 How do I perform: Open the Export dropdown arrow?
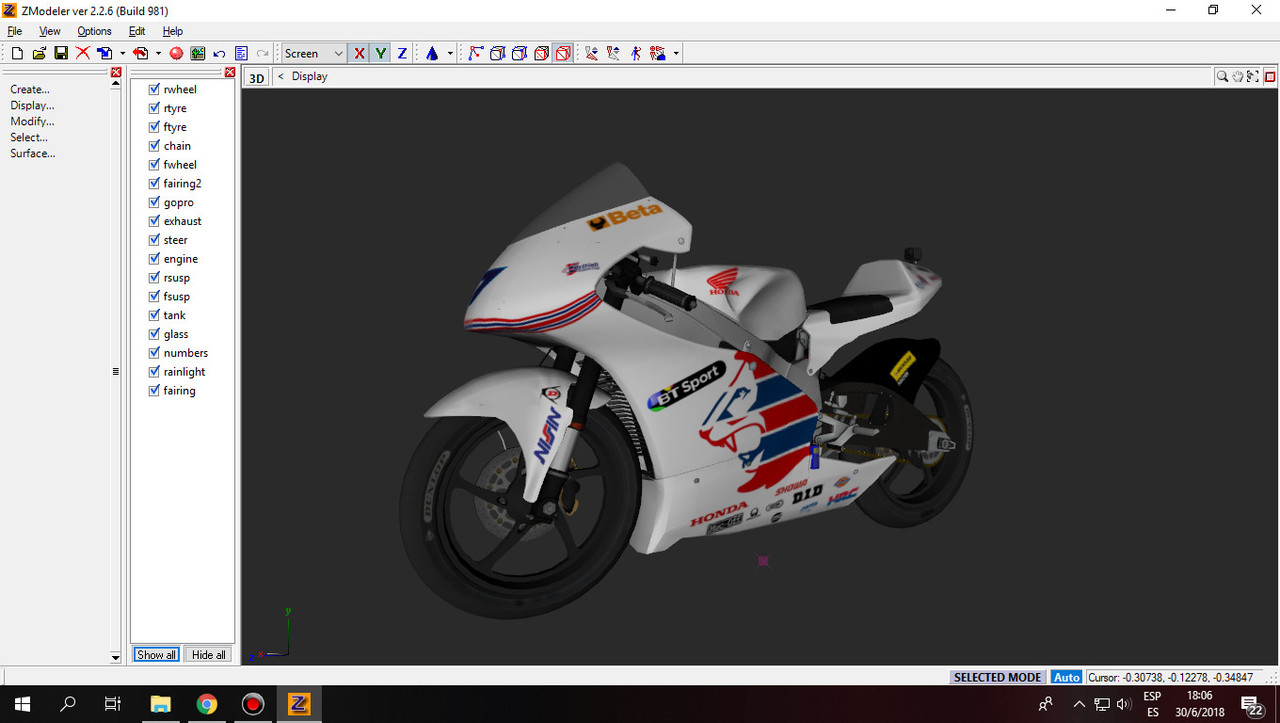pos(158,53)
